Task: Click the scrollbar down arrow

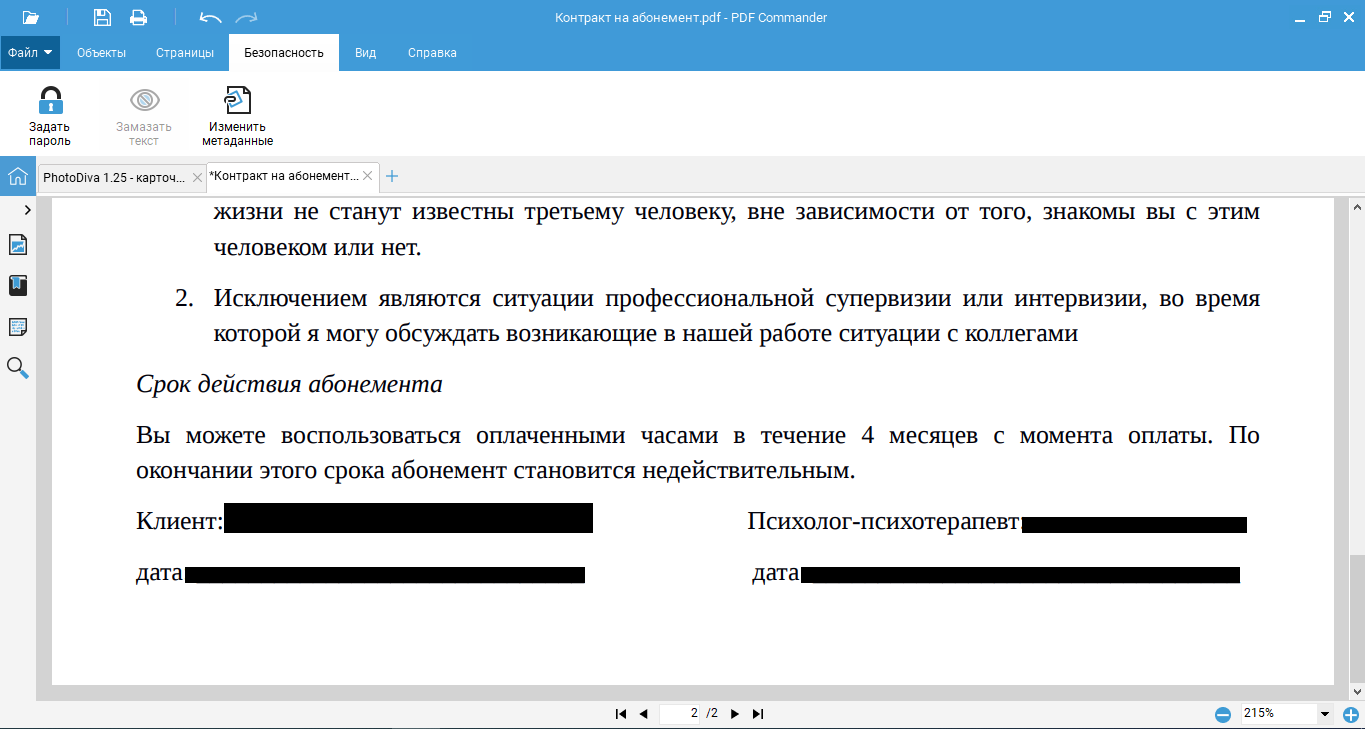Action: [x=1356, y=692]
